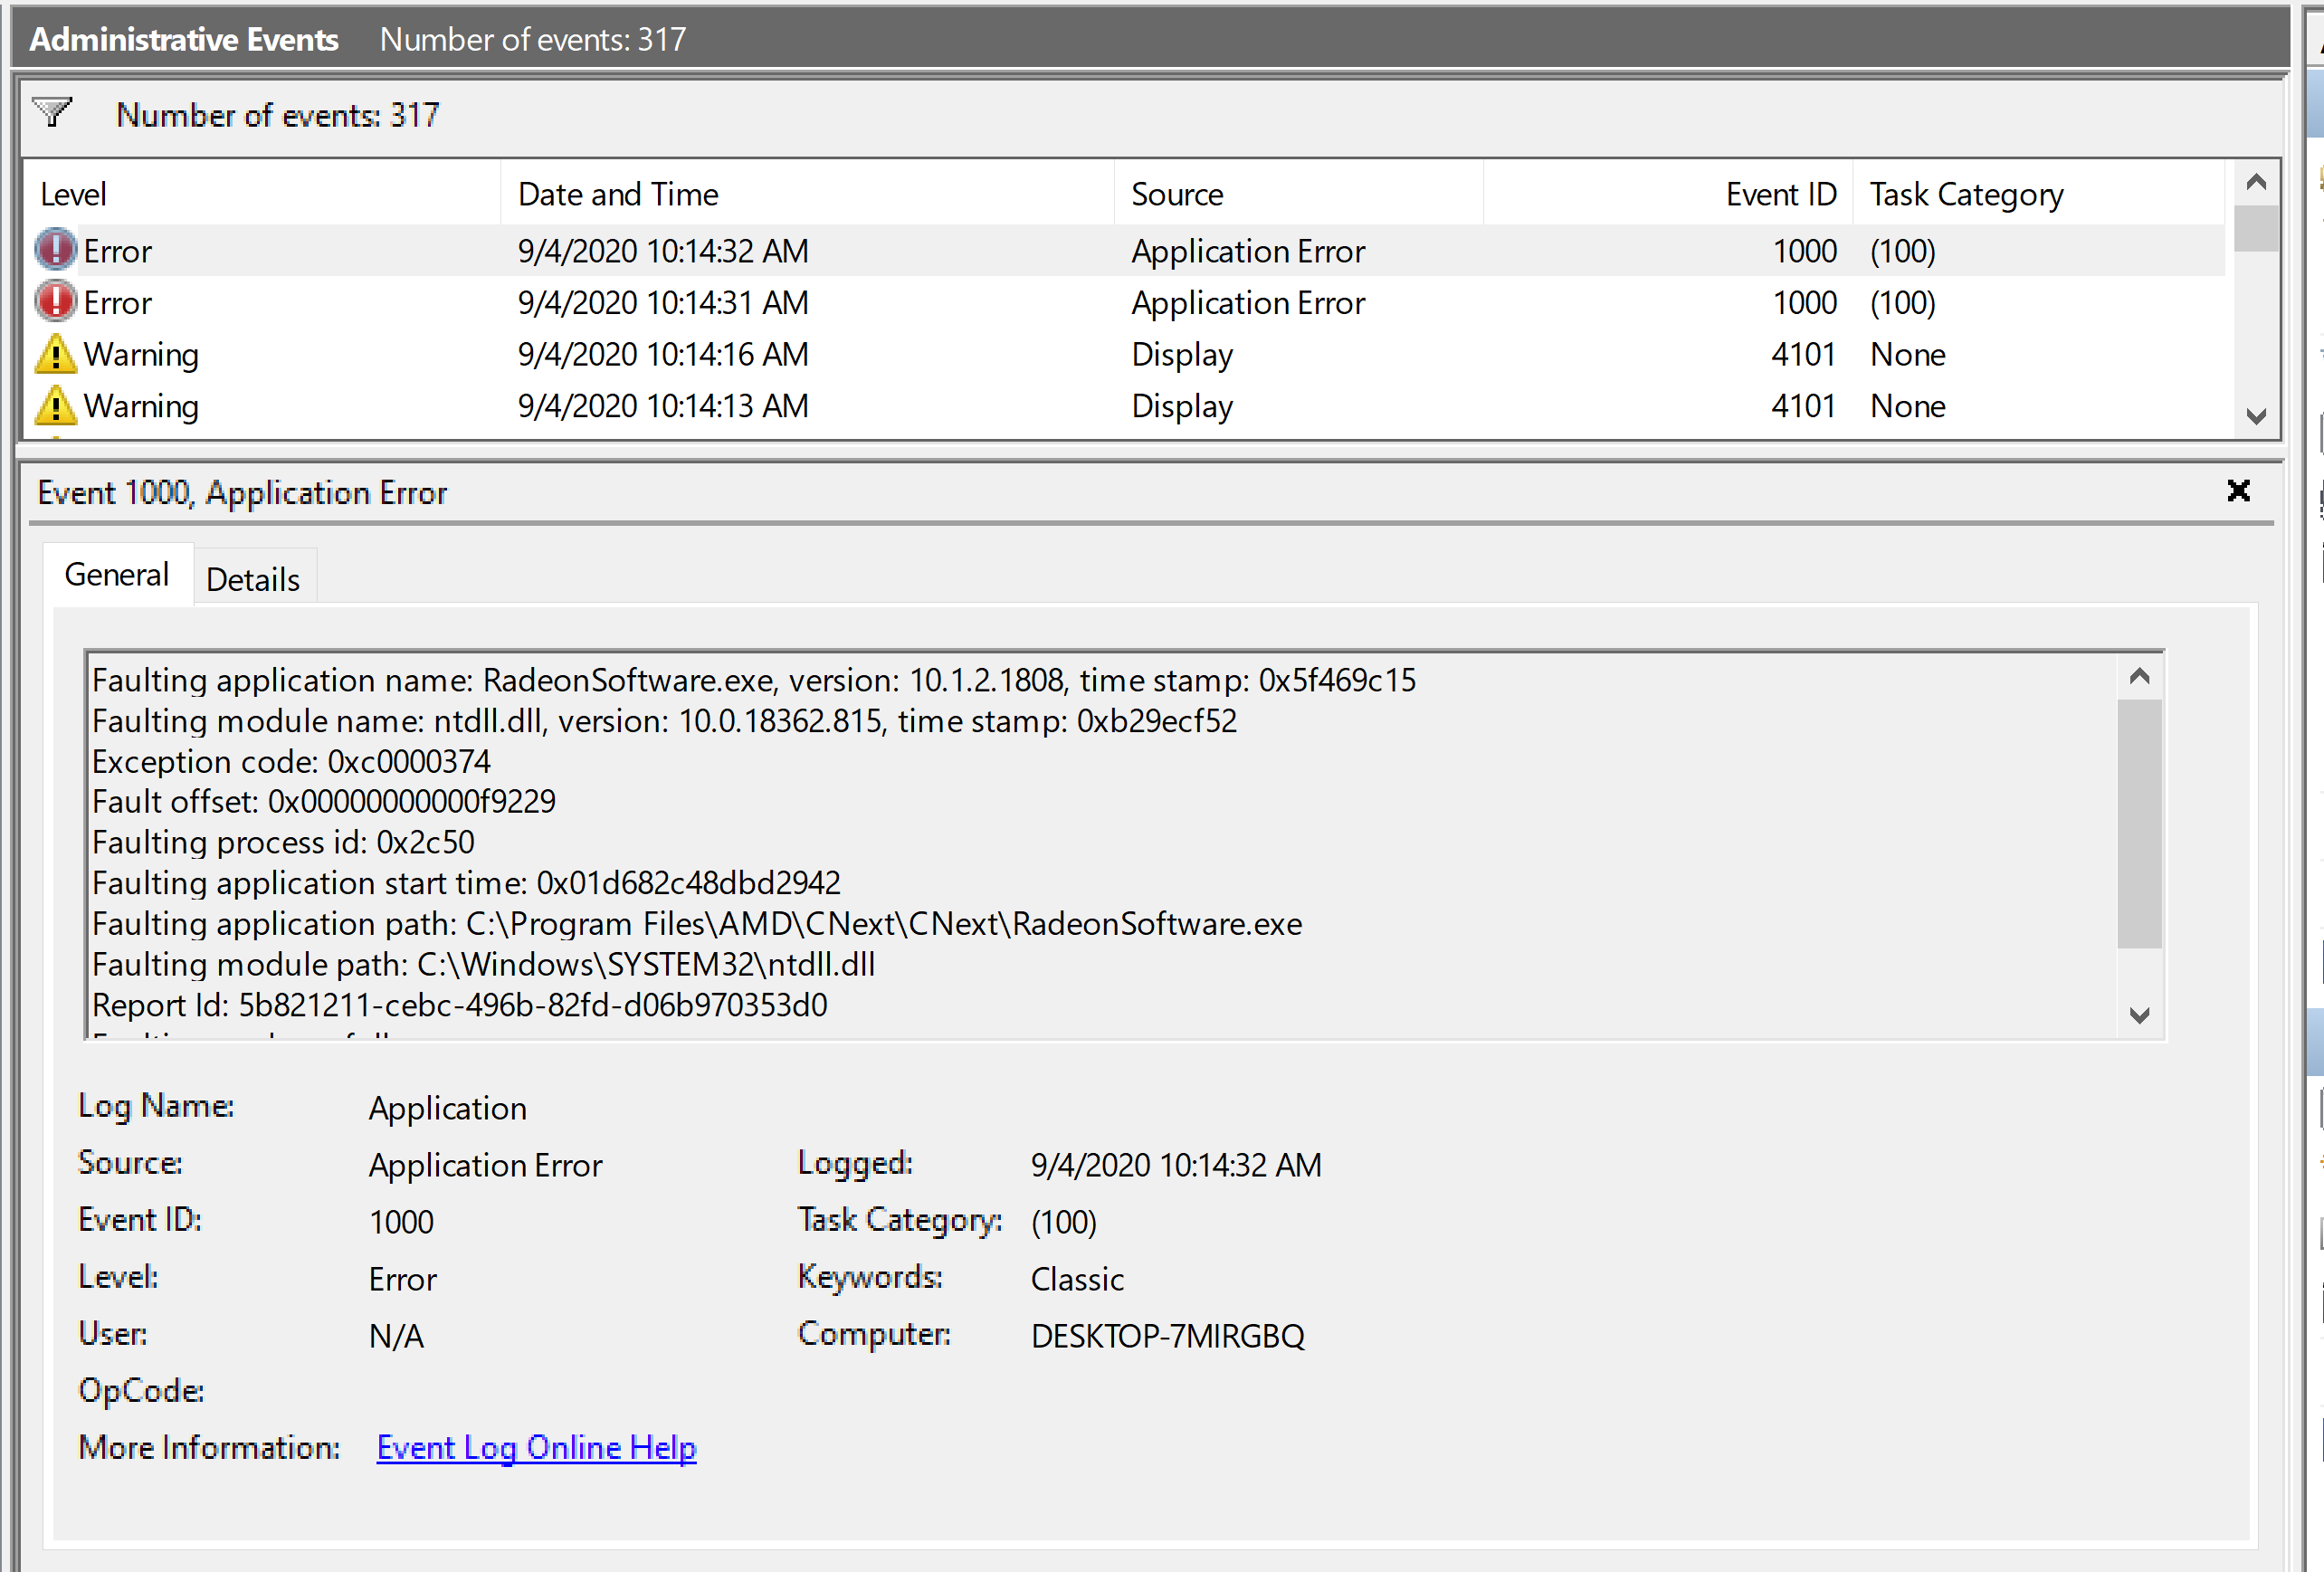Switch to the Details tab
2324x1572 pixels.
point(253,579)
